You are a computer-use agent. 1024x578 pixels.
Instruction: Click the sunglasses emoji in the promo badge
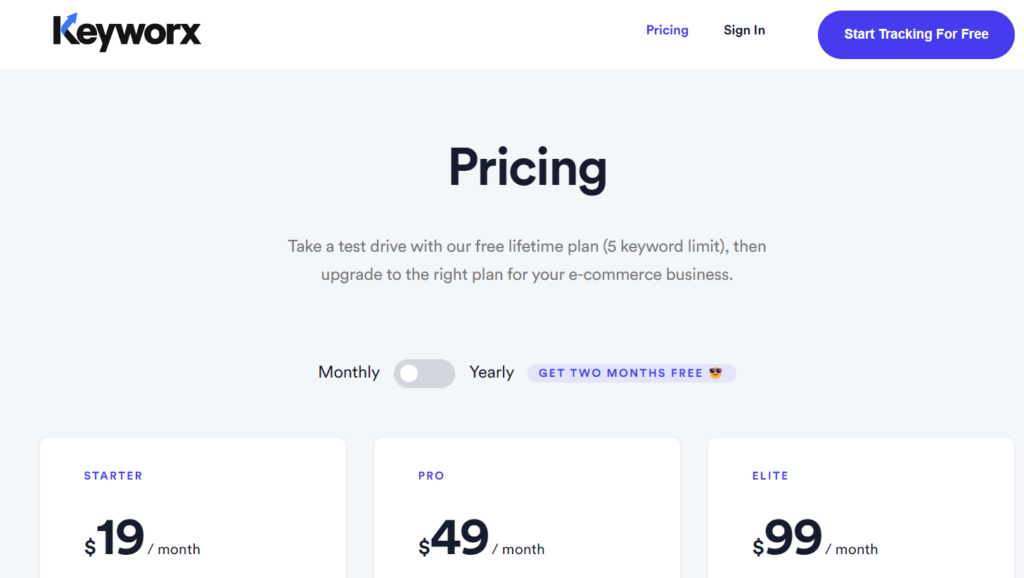coord(715,373)
